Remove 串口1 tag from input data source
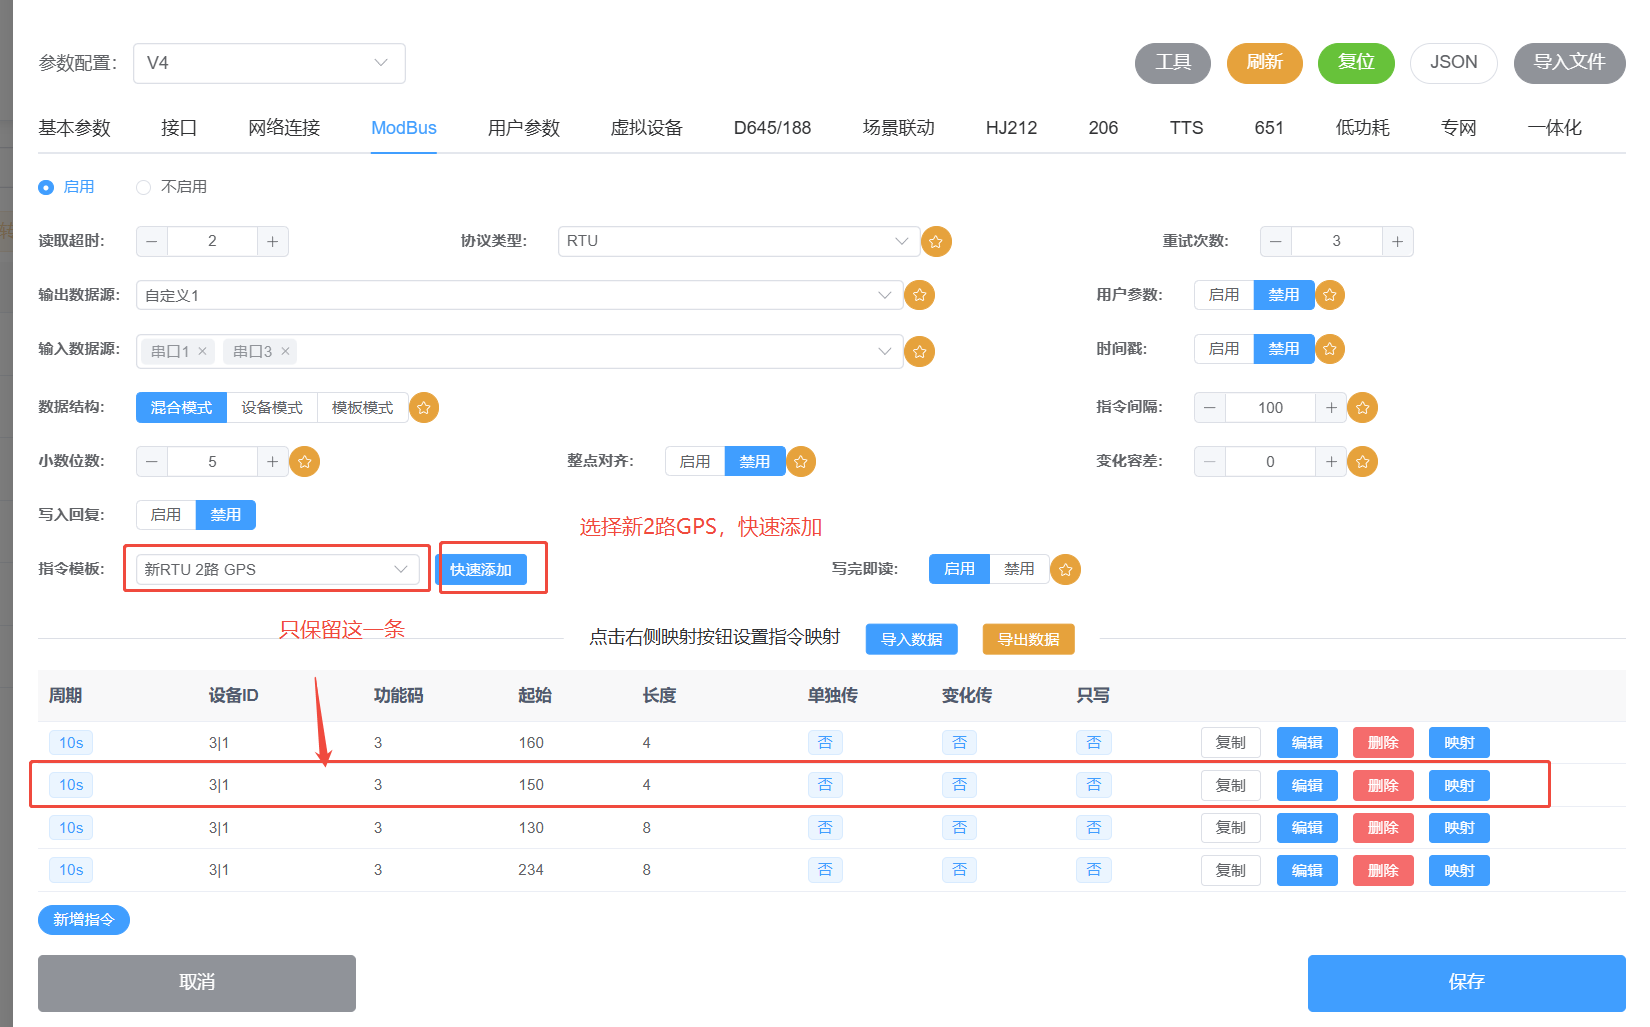The height and width of the screenshot is (1027, 1650). click(202, 351)
